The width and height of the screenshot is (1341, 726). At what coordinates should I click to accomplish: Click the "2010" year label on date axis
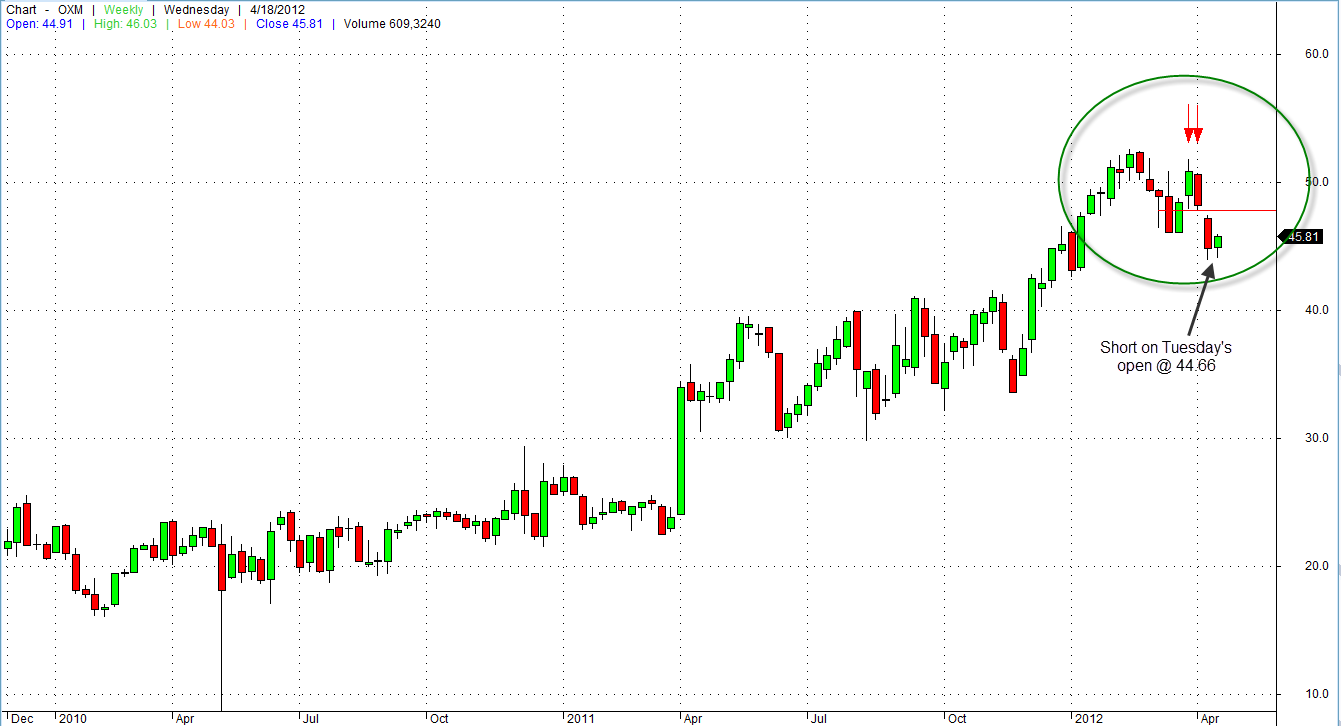(x=73, y=718)
